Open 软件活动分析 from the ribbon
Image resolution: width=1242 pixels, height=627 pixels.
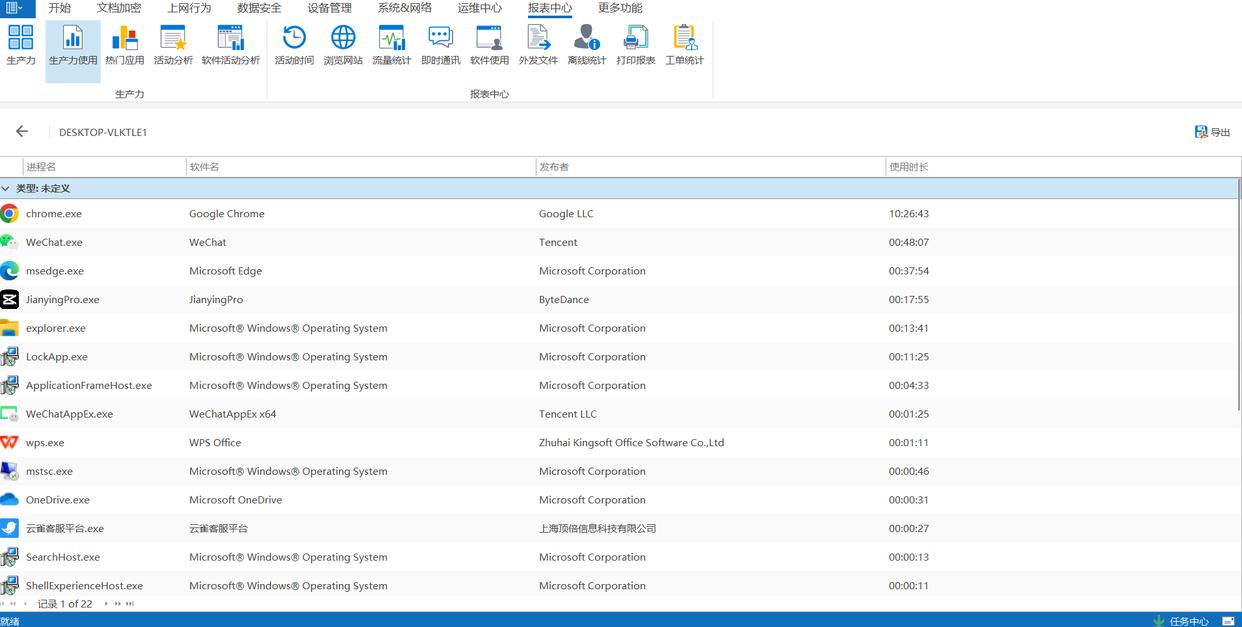[230, 45]
